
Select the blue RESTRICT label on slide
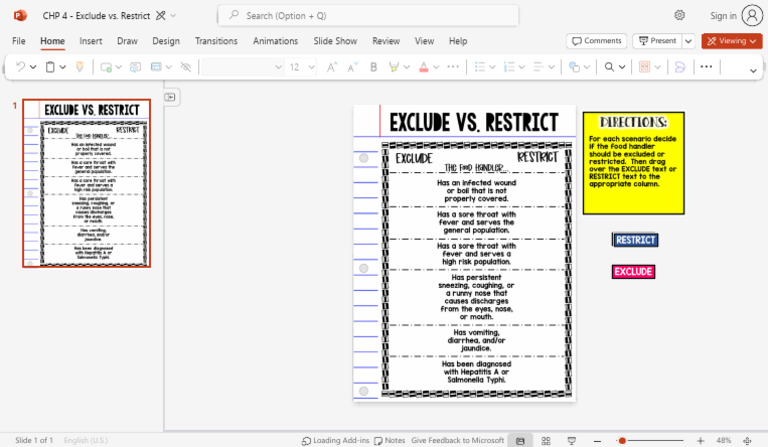coord(635,240)
